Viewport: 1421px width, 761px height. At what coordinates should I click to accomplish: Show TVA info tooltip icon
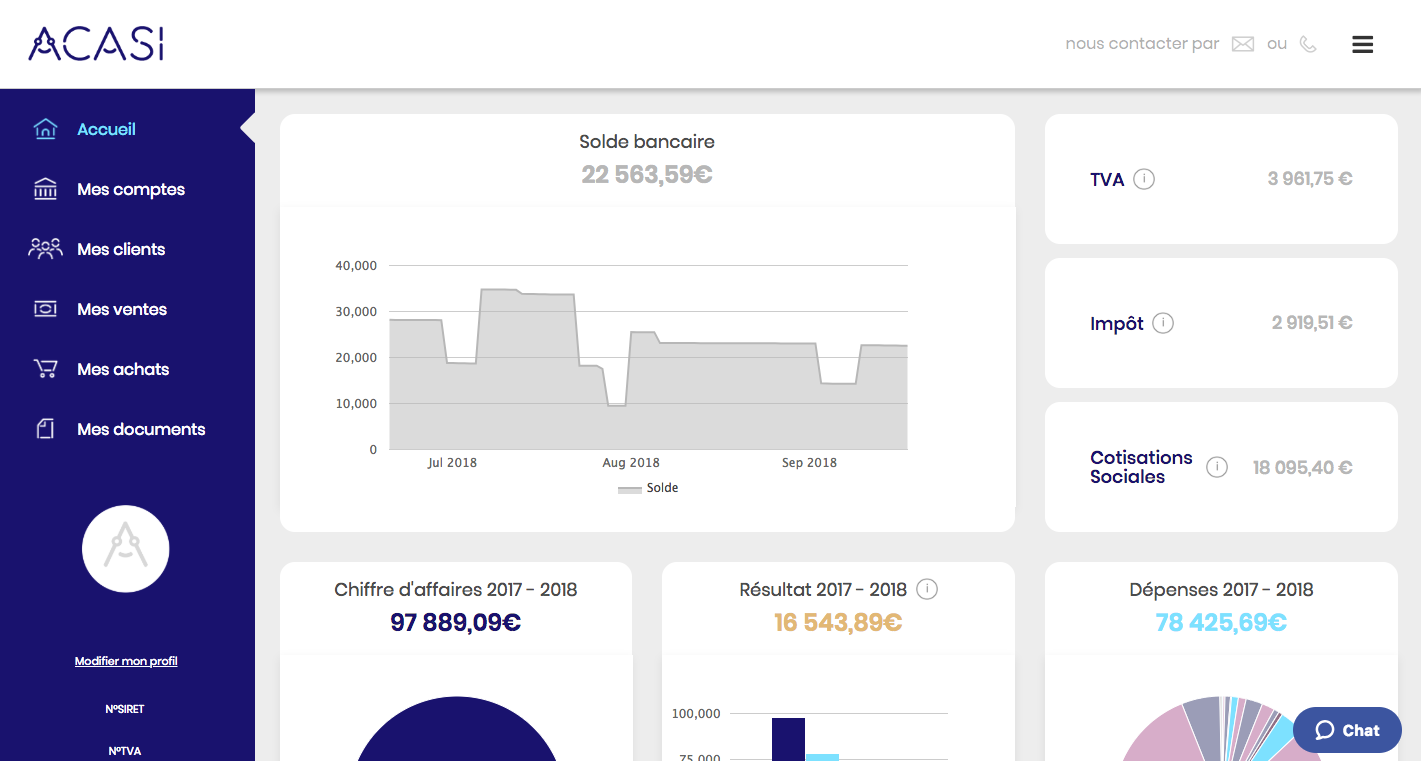pos(1145,179)
